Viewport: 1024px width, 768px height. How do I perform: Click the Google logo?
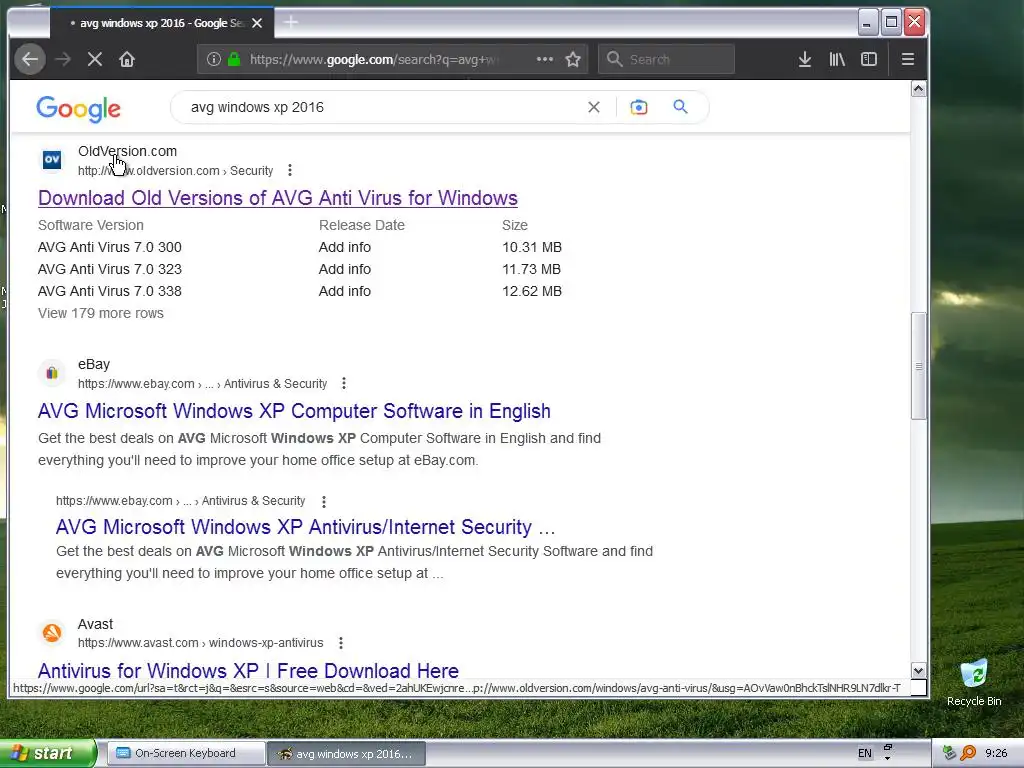click(x=78, y=108)
